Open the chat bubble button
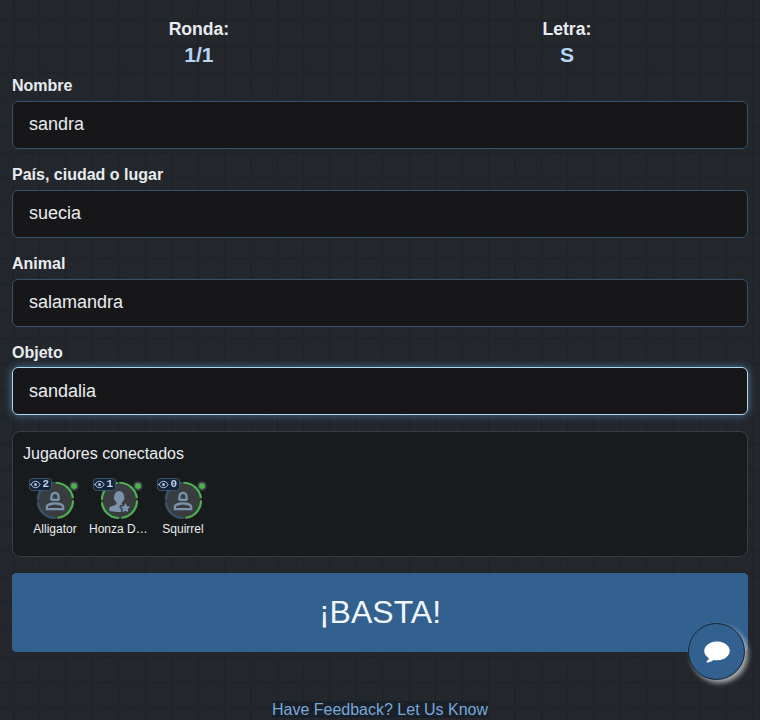 coord(716,651)
